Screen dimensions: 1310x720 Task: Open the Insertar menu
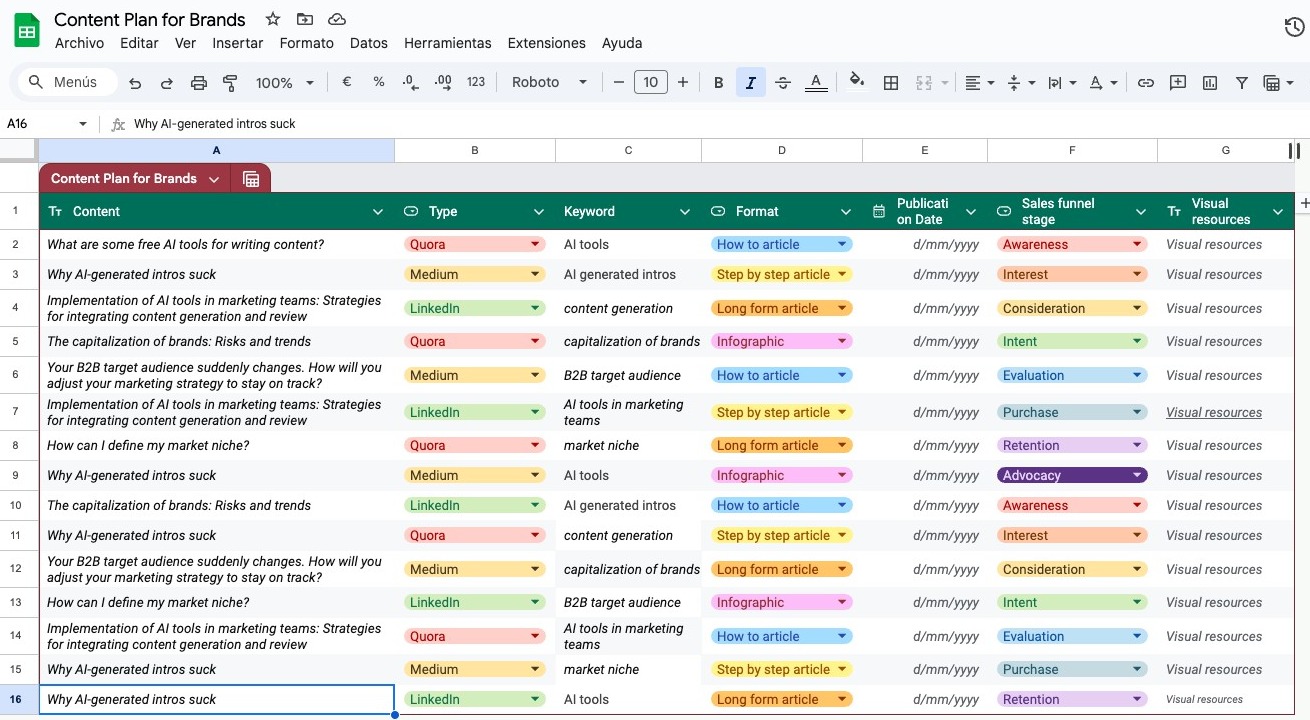pyautogui.click(x=238, y=43)
